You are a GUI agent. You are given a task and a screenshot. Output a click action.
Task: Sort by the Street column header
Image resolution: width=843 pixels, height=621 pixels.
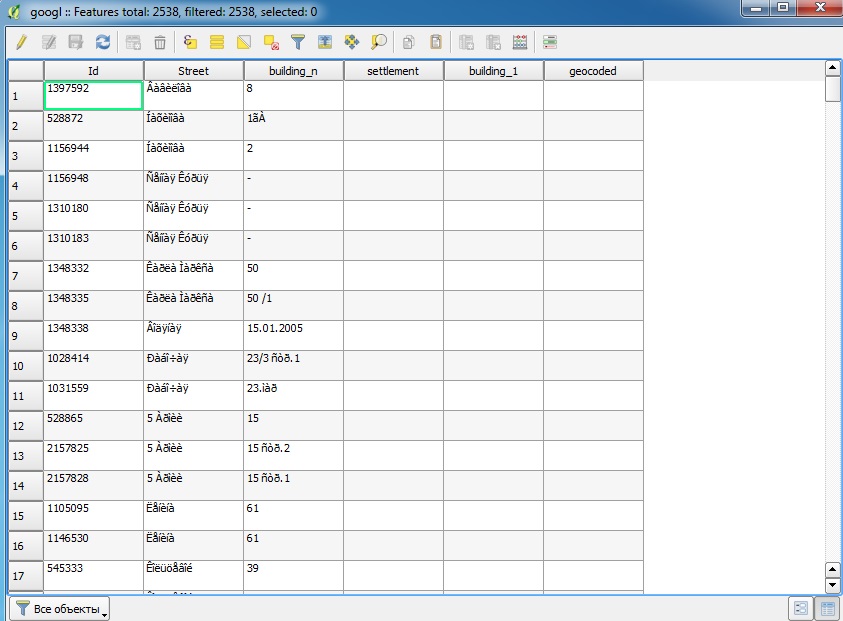point(194,71)
